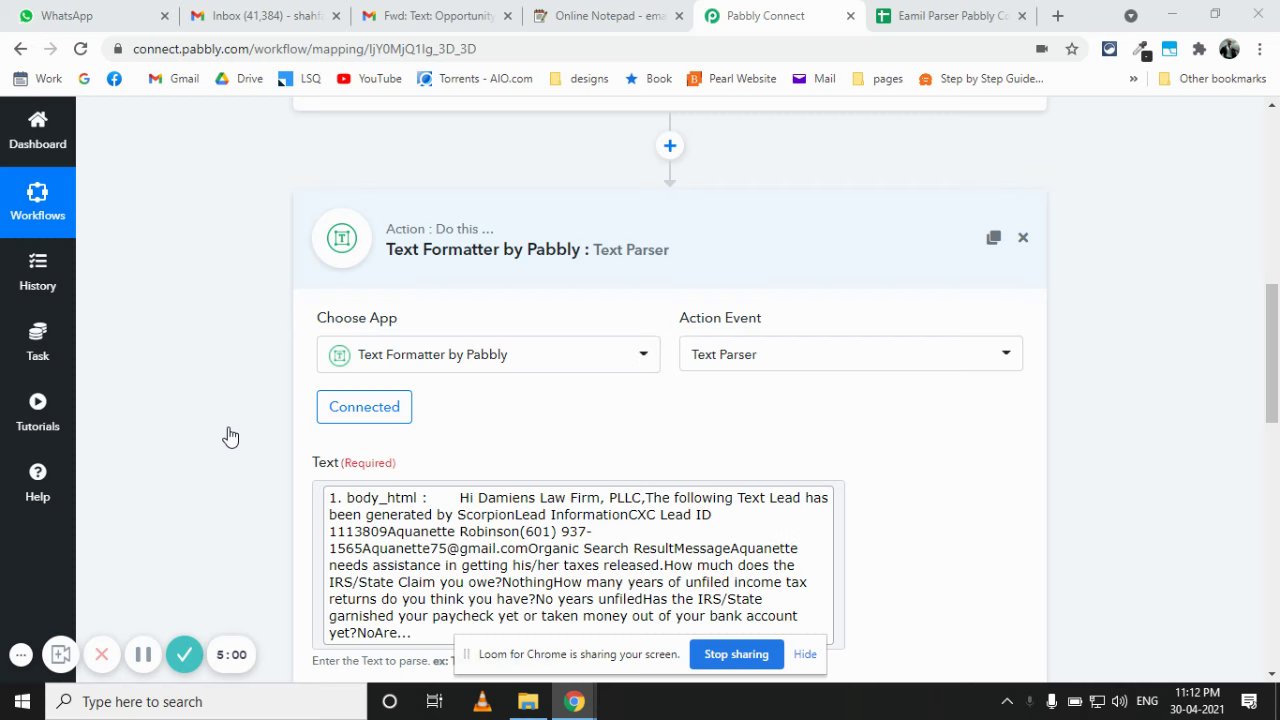Bookmark this page with star icon
This screenshot has width=1280, height=720.
(x=1072, y=49)
